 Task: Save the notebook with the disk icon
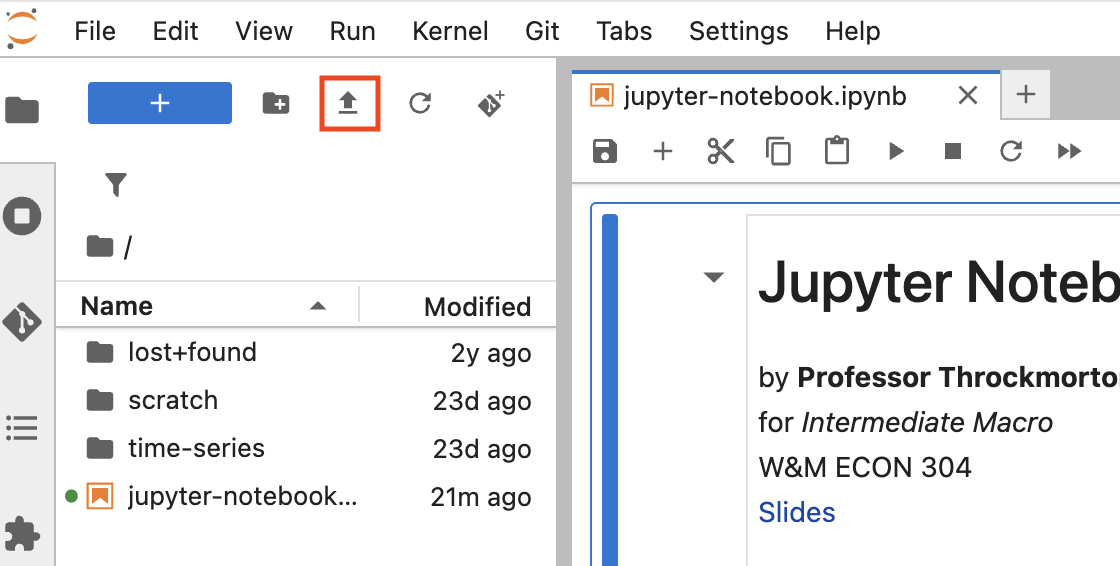point(605,151)
